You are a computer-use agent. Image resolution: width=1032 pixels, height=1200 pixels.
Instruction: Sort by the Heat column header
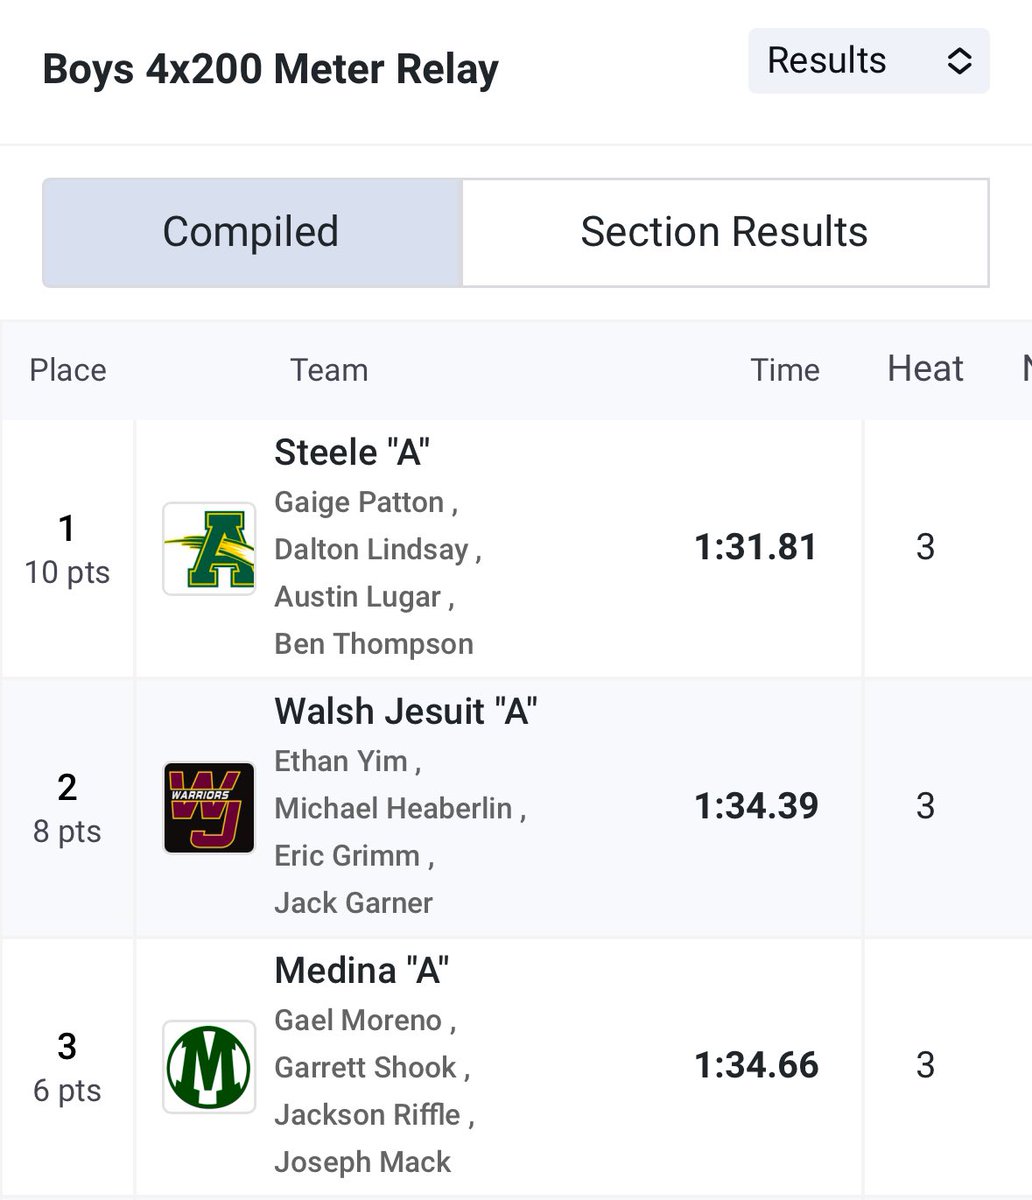(925, 369)
